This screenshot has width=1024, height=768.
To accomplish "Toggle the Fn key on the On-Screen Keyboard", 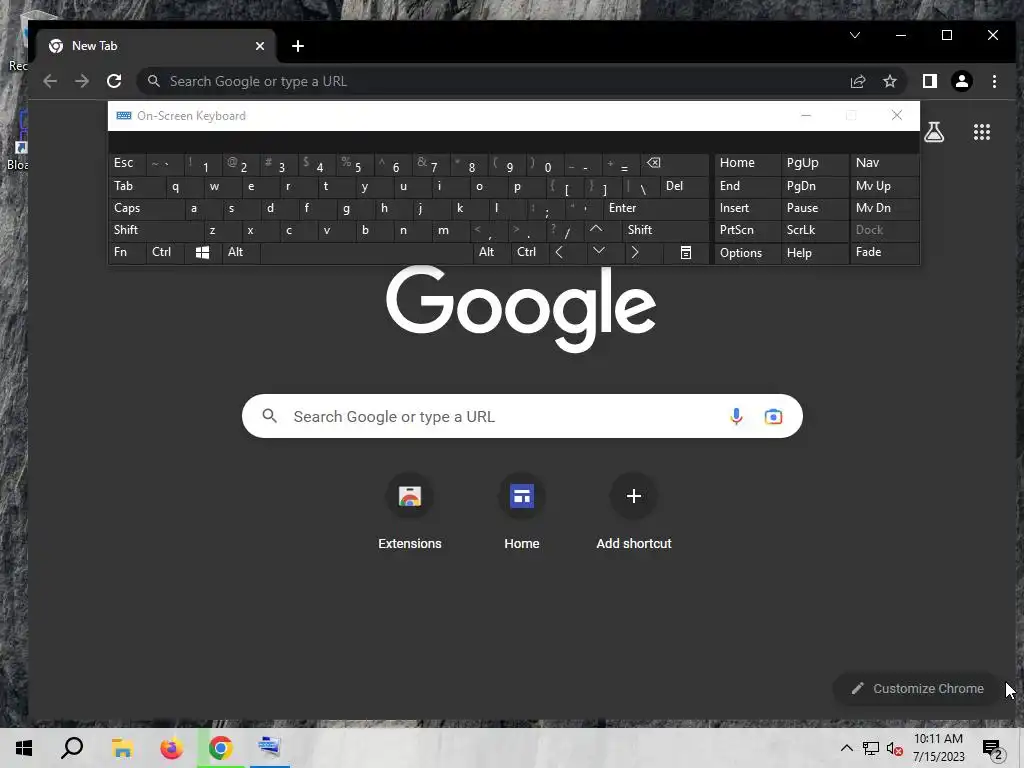I will click(127, 252).
